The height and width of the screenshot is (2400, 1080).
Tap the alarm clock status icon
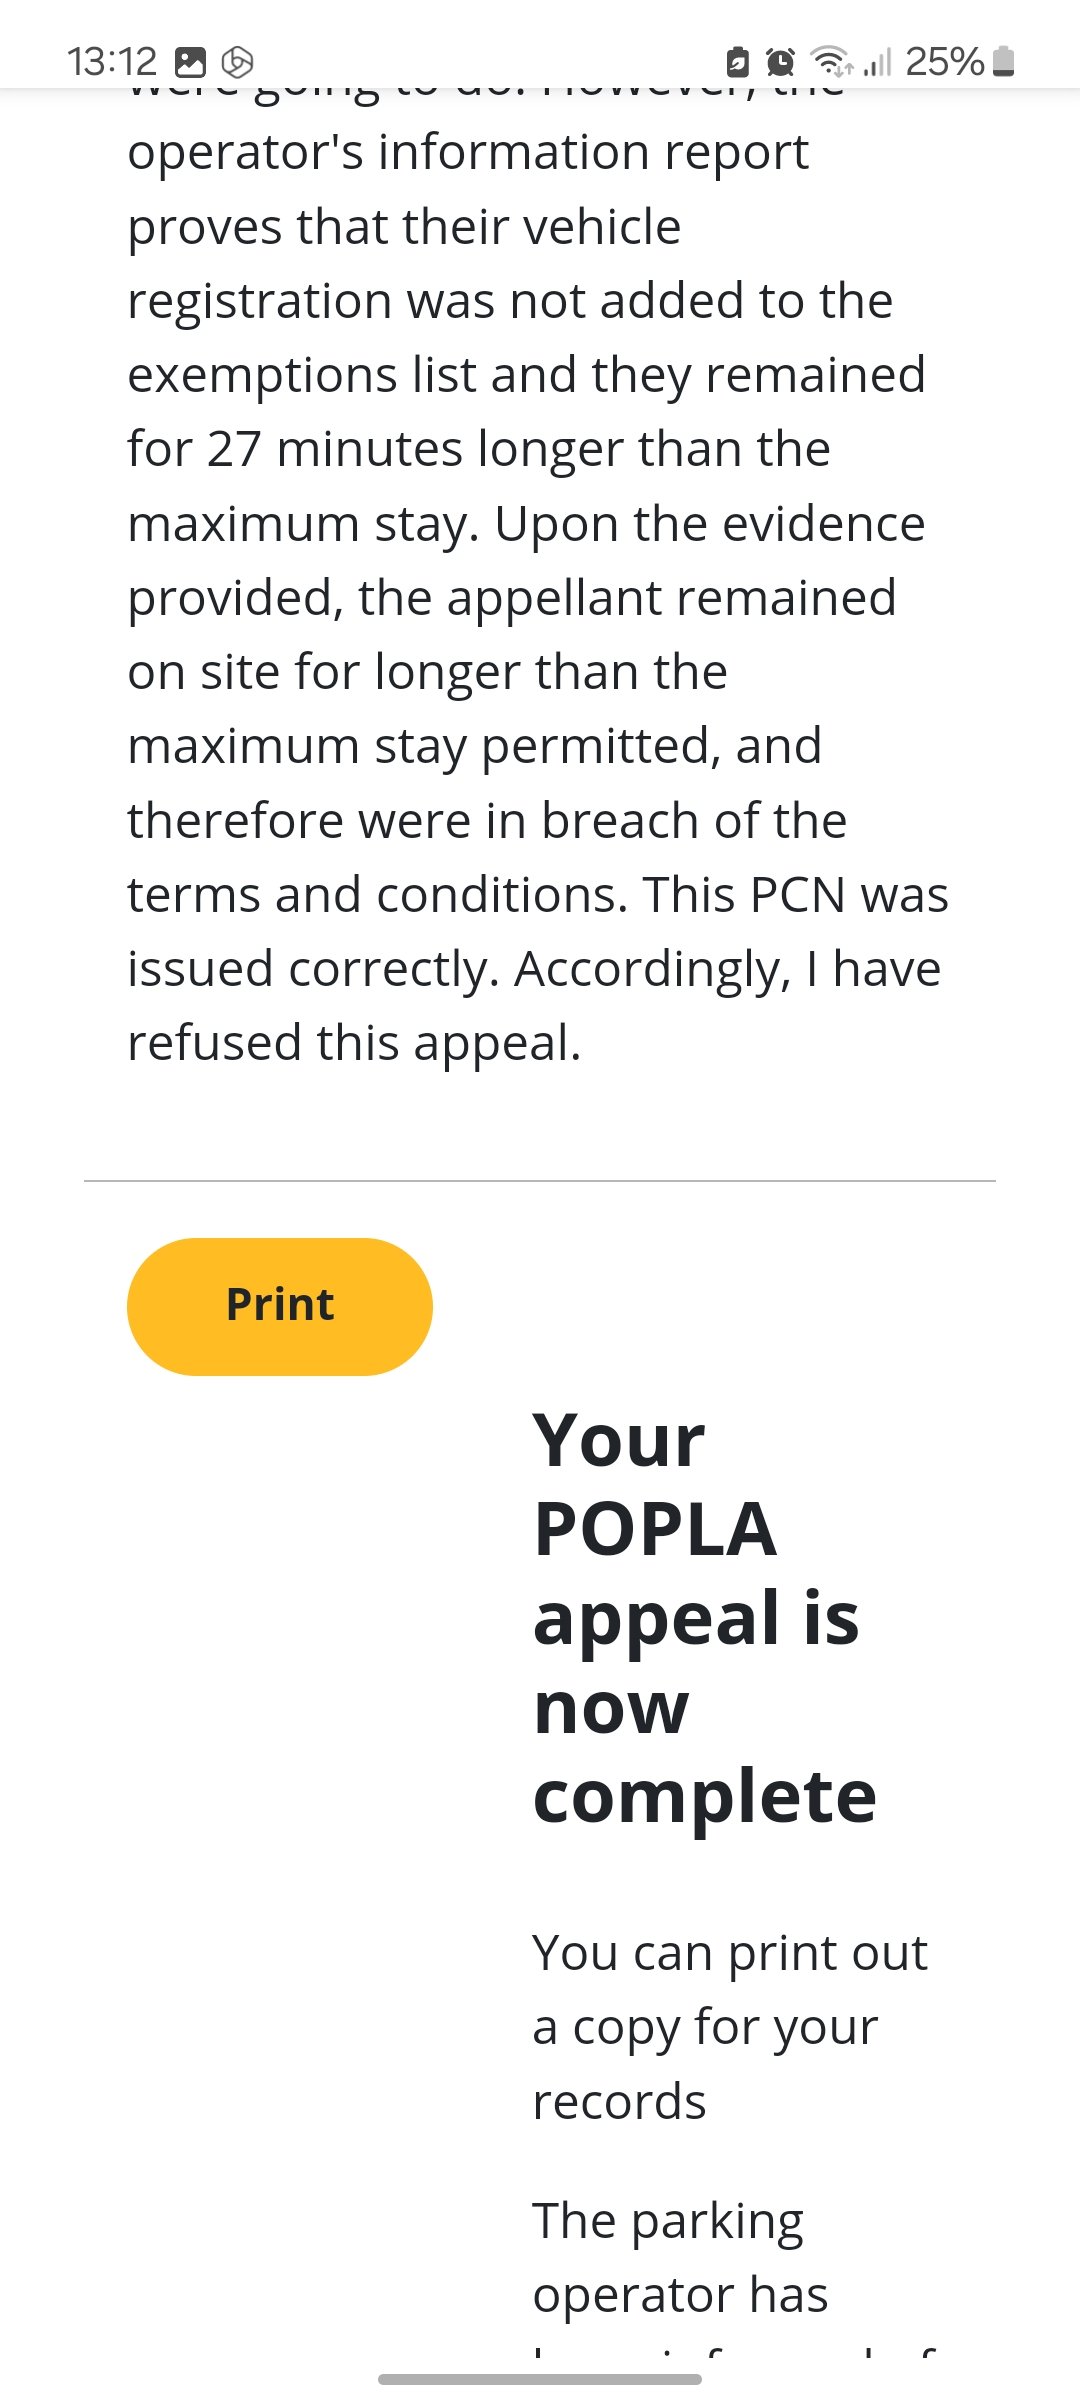[780, 62]
